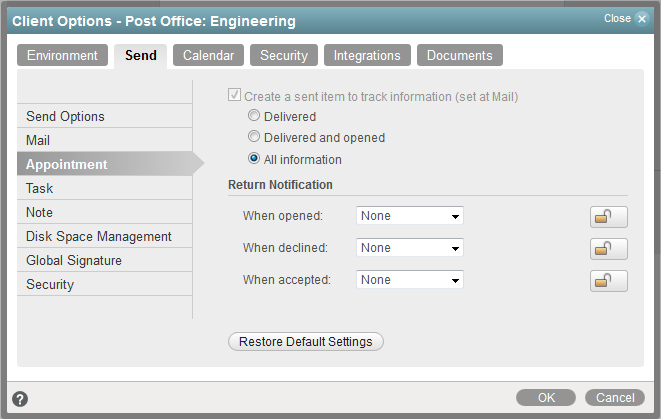661x419 pixels.
Task: Open the help question mark icon
Action: [x=20, y=399]
